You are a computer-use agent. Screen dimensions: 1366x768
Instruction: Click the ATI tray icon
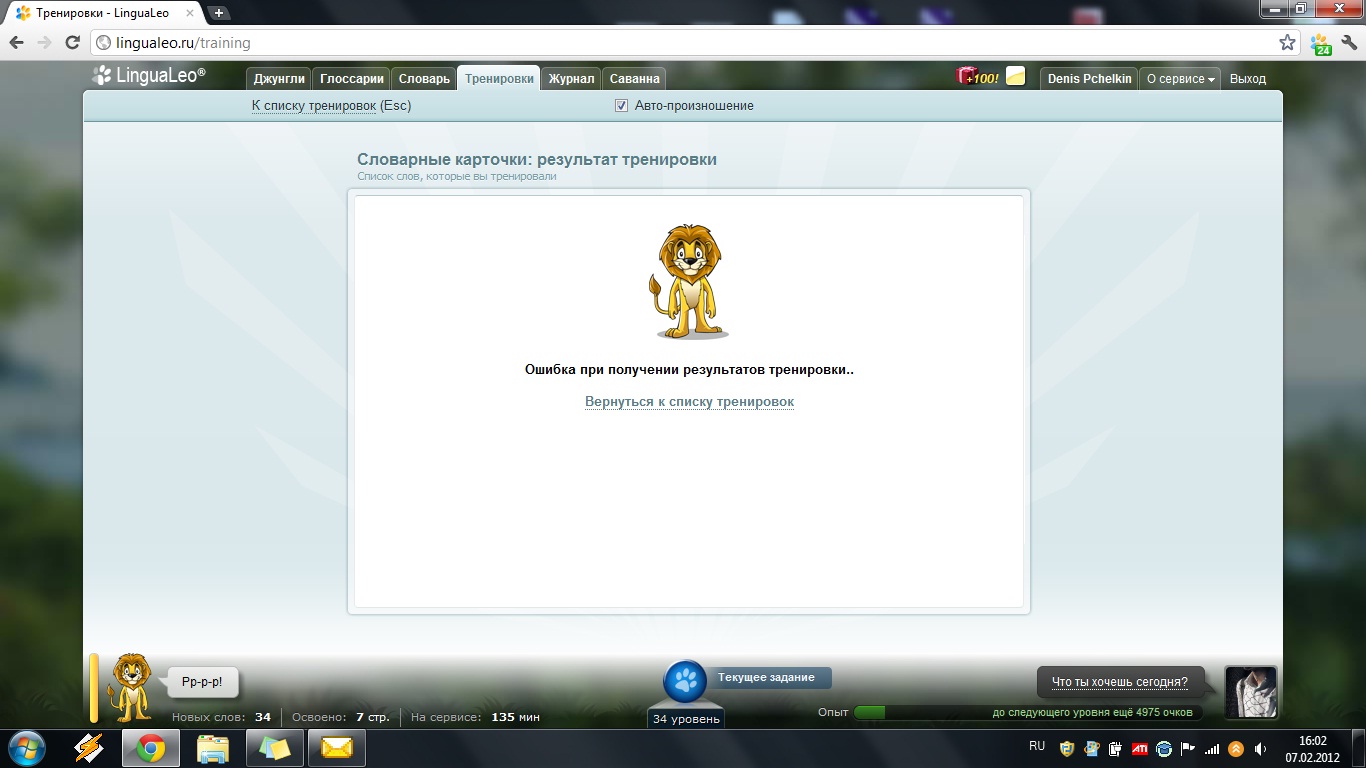point(1139,748)
